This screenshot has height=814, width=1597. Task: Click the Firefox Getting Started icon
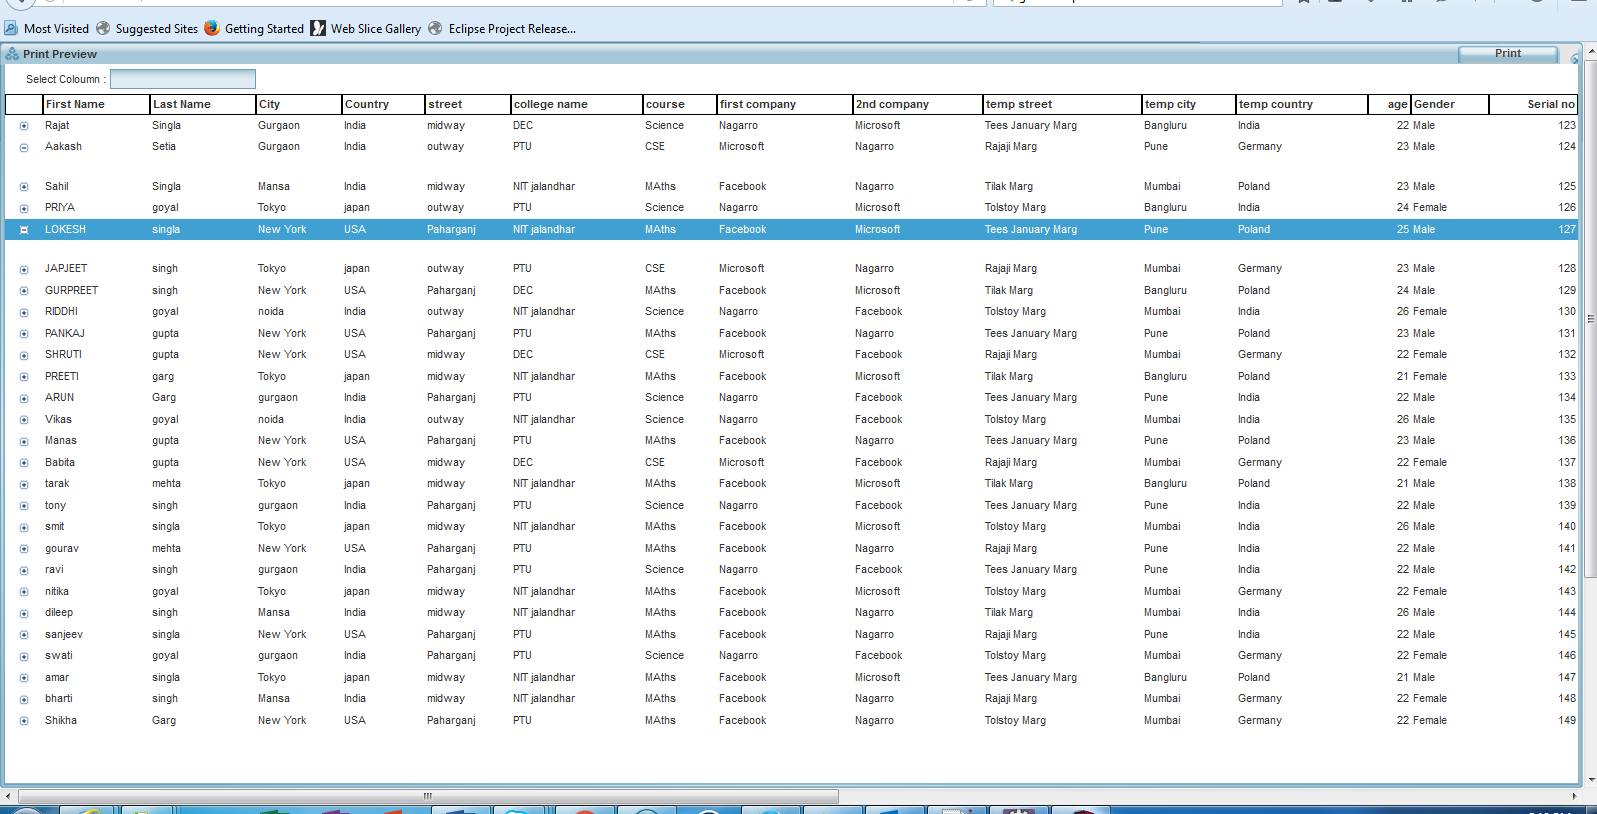pos(212,29)
